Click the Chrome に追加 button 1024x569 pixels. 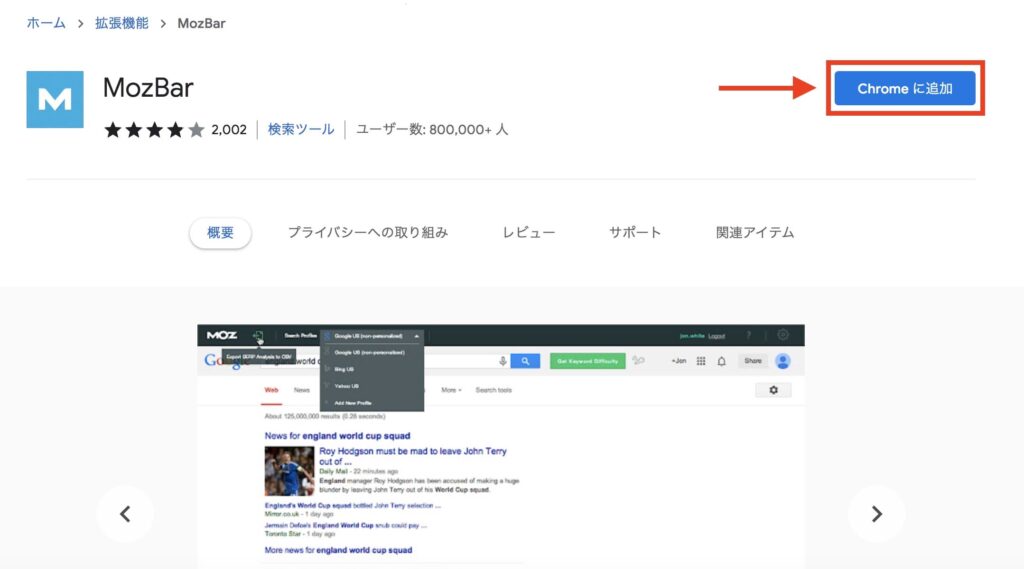pyautogui.click(x=904, y=88)
